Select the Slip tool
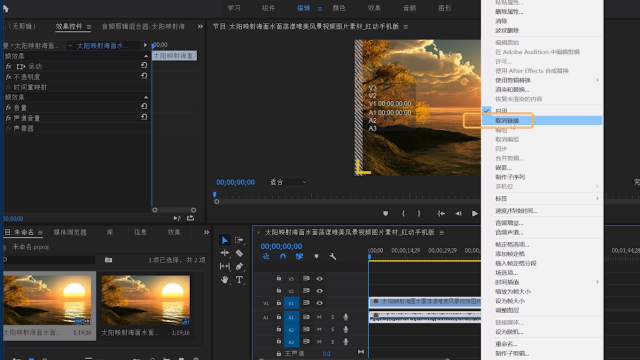This screenshot has height=360, width=640. [x=224, y=267]
